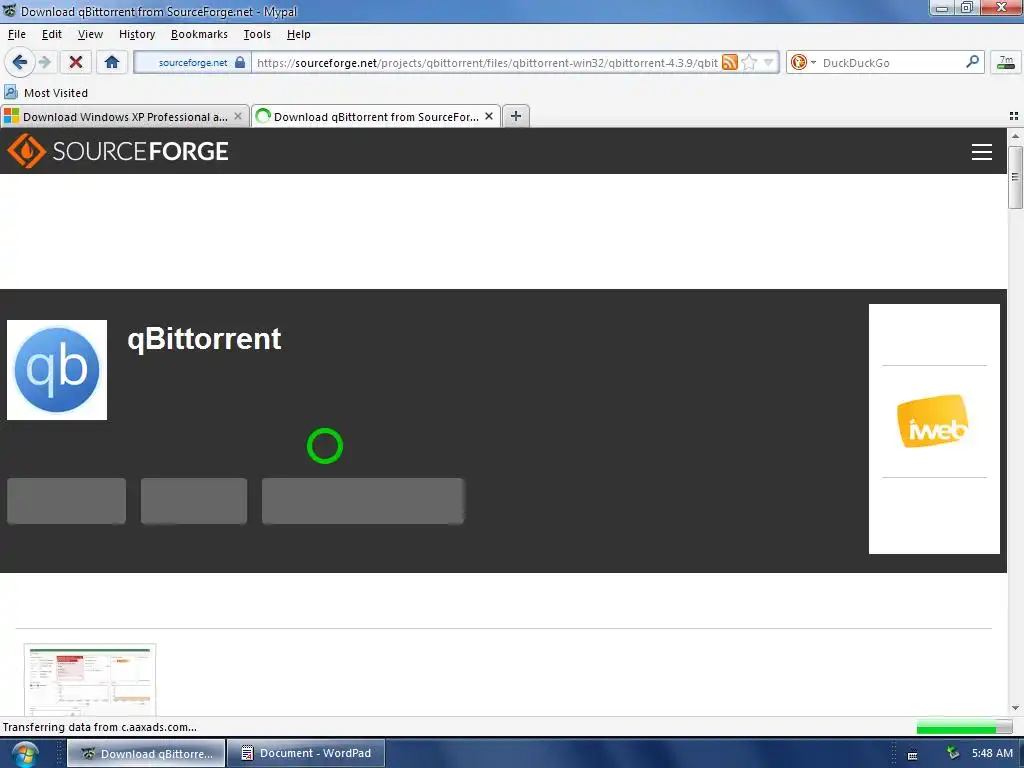The image size is (1024, 768).
Task: Click the keyboard tray icon
Action: tap(912, 755)
